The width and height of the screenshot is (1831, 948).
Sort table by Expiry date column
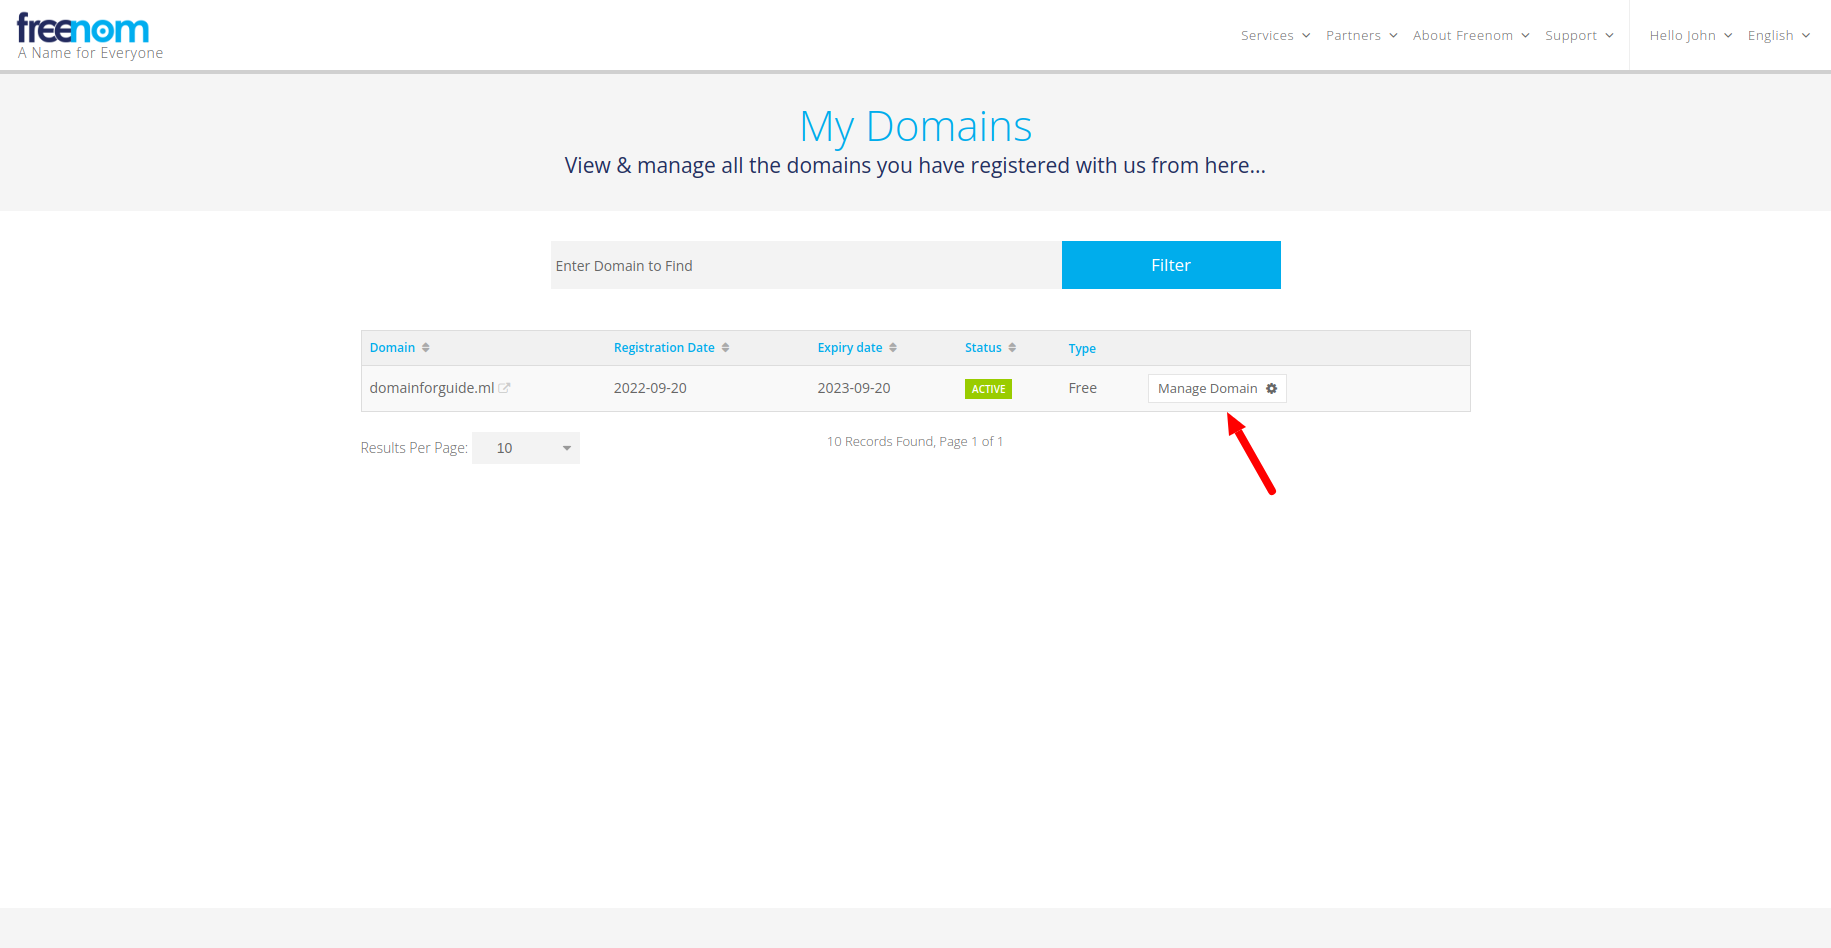857,348
